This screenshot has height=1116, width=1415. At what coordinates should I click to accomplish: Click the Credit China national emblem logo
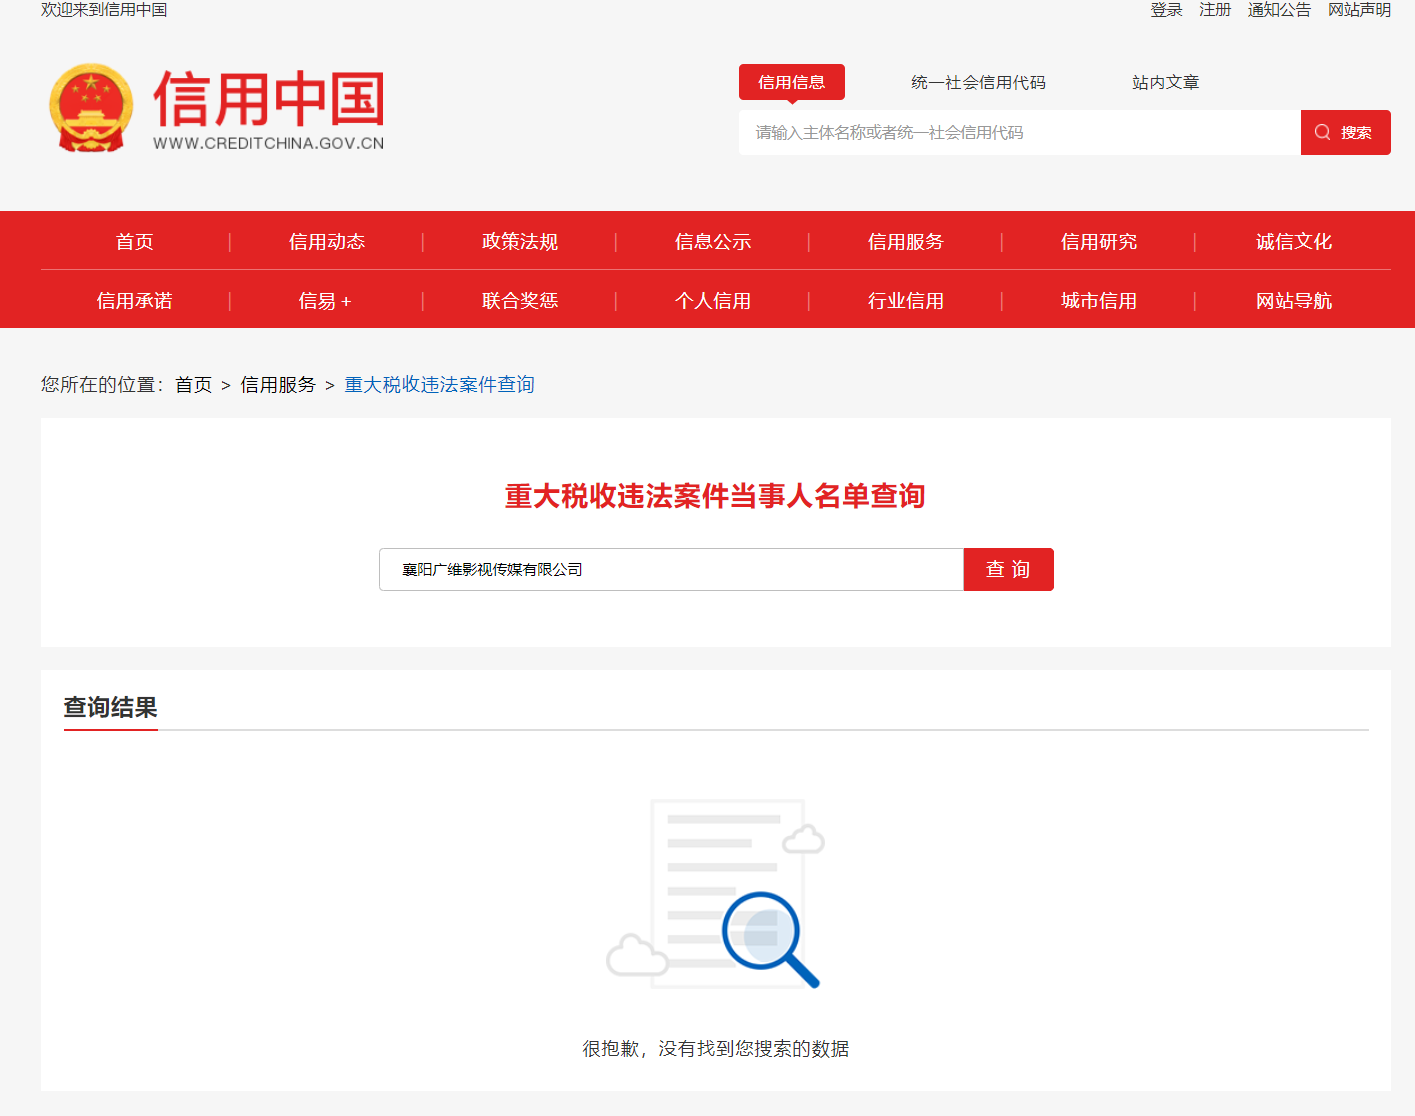tap(91, 108)
